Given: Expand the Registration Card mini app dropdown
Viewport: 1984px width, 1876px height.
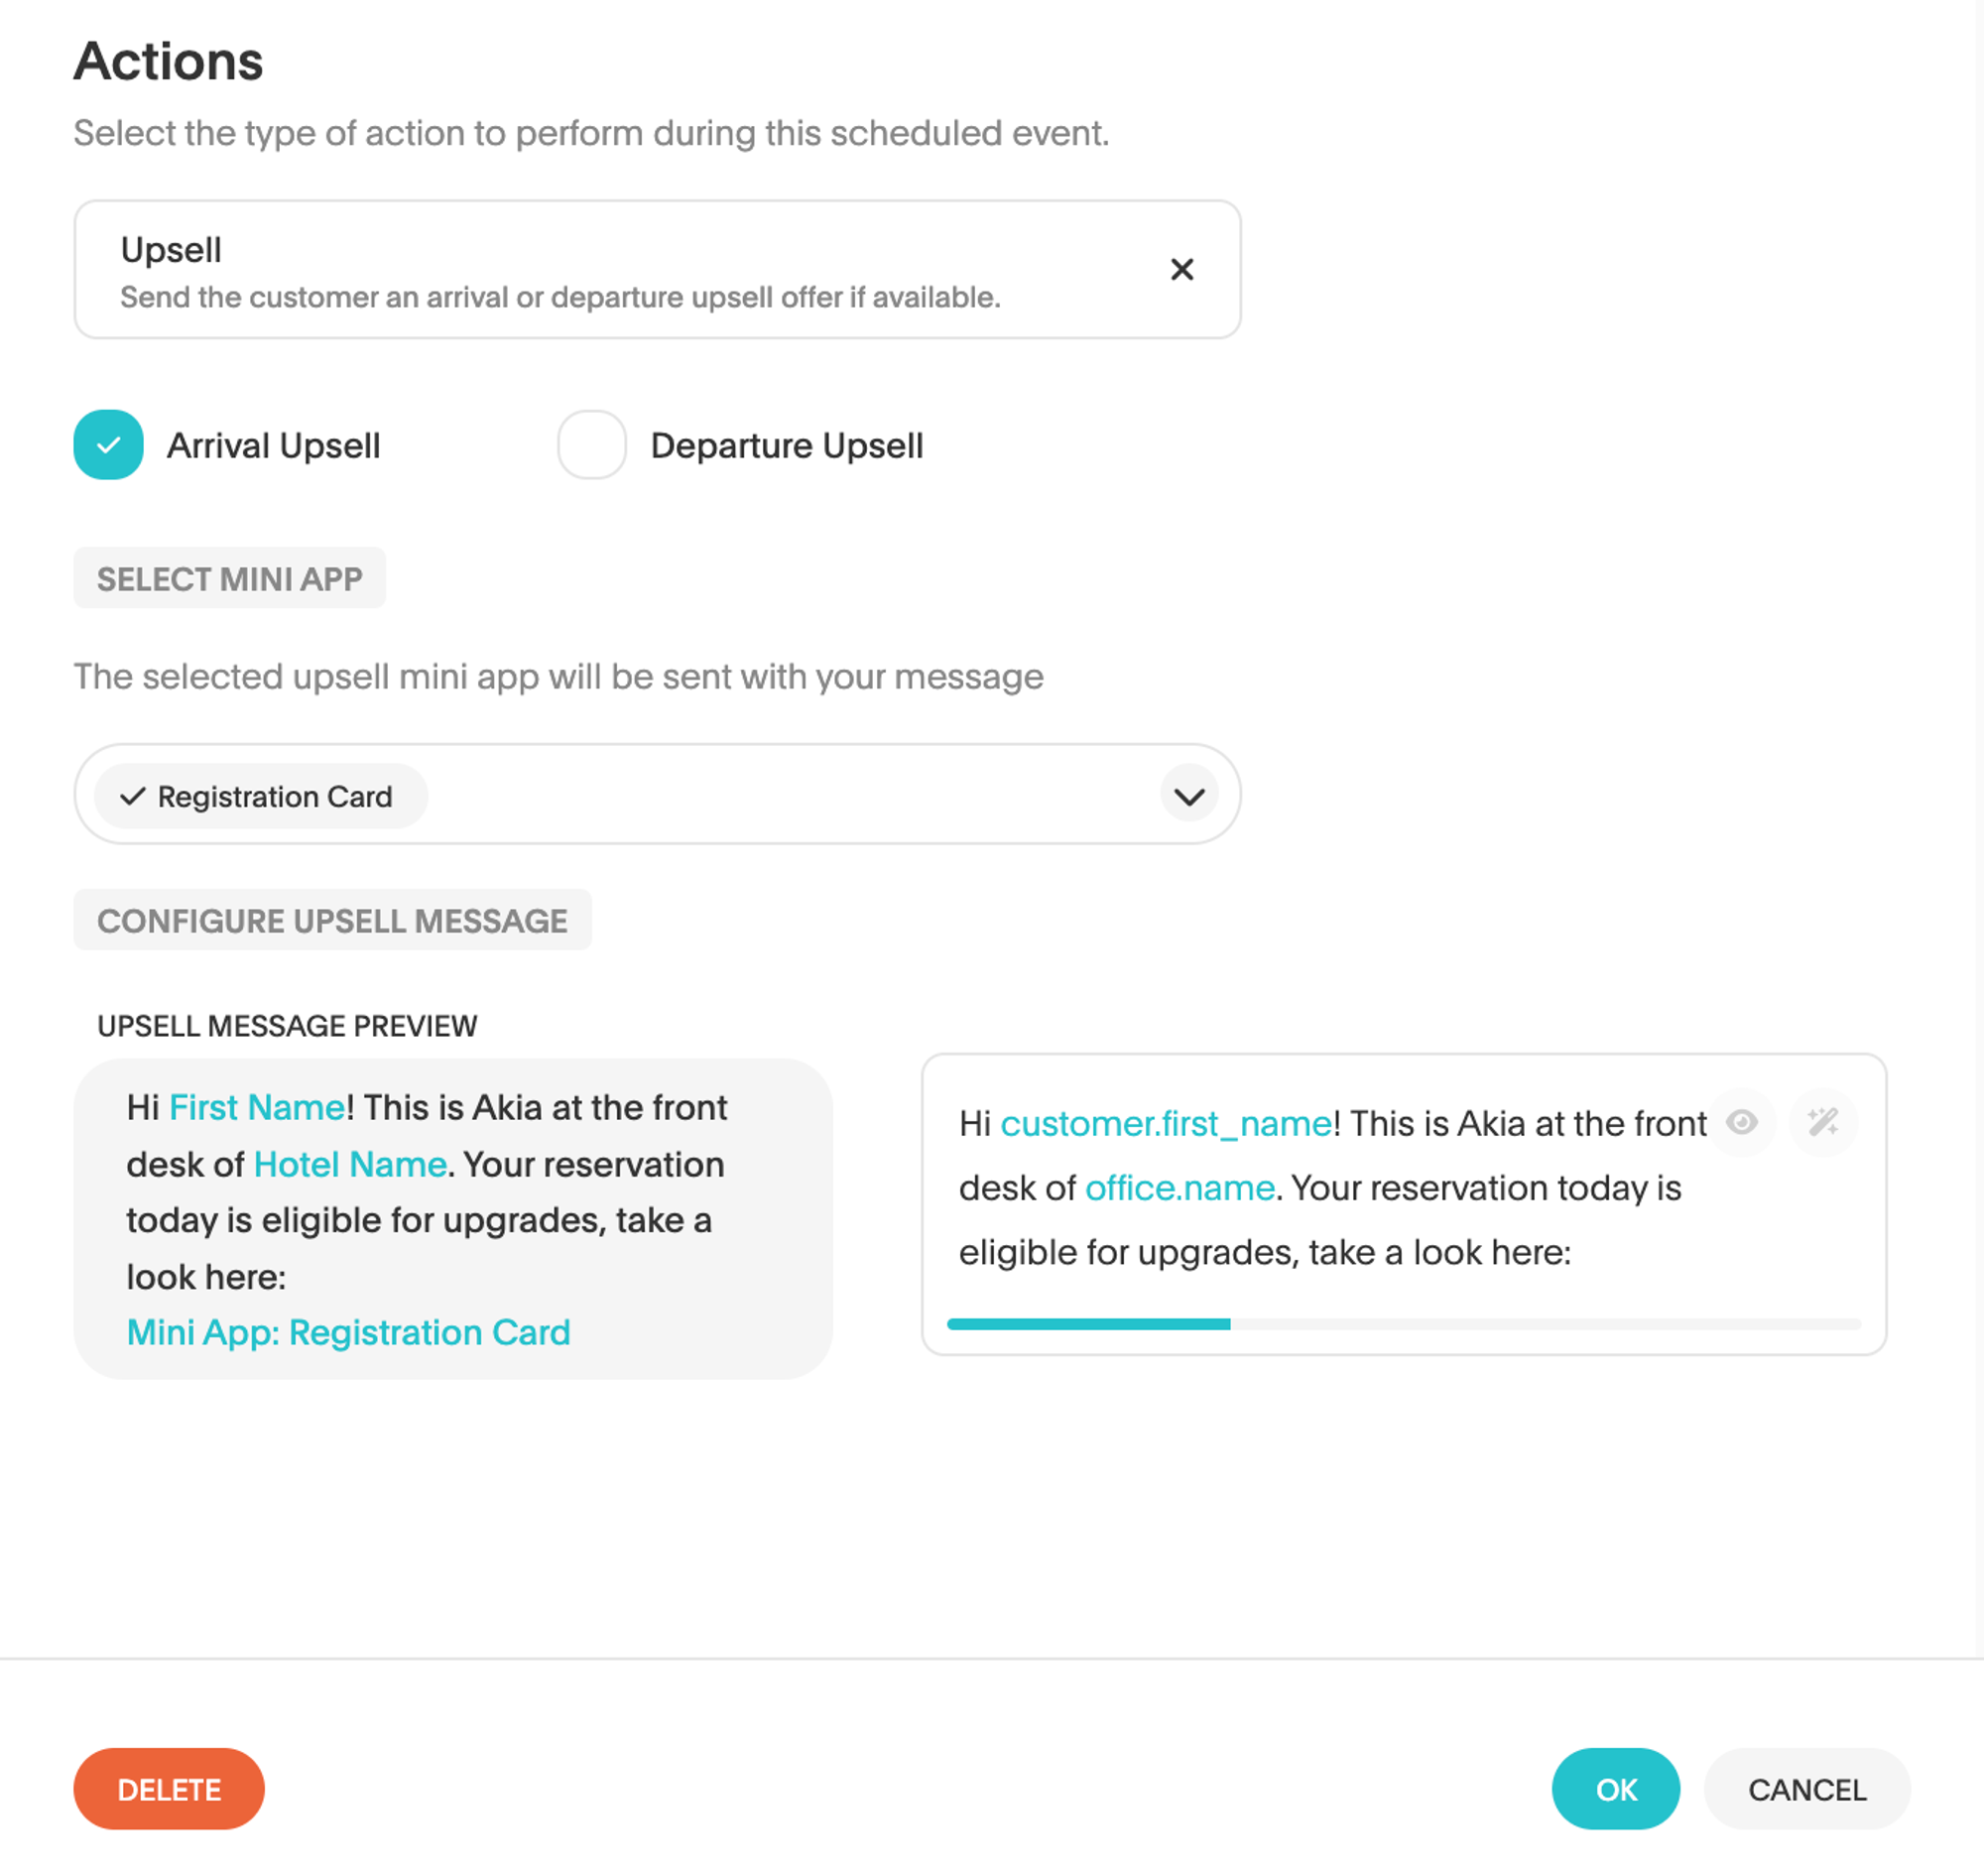Looking at the screenshot, I should [1190, 797].
